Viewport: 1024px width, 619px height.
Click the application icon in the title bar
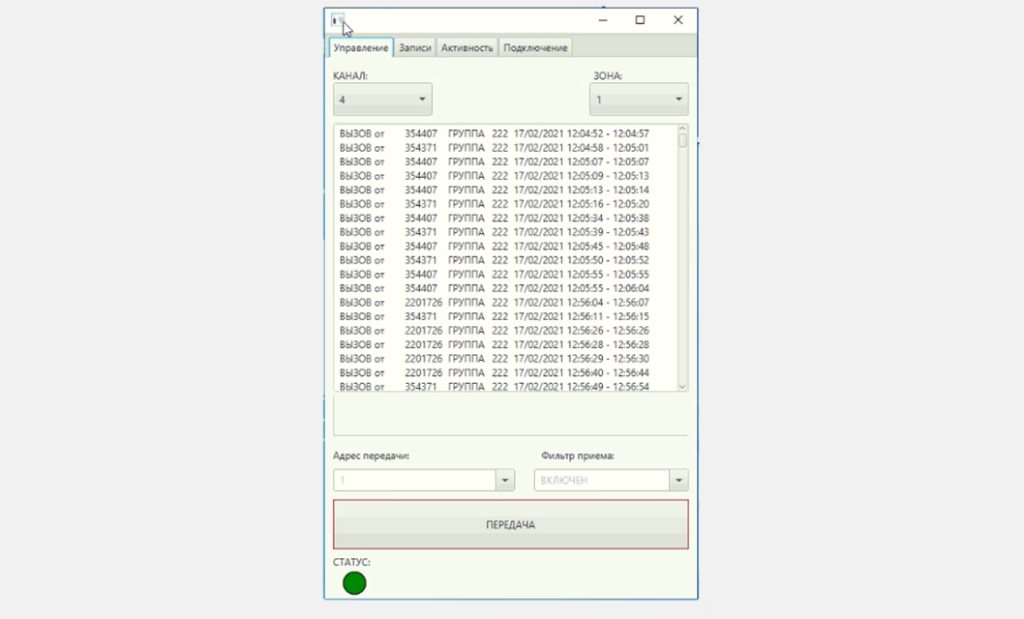coord(337,19)
